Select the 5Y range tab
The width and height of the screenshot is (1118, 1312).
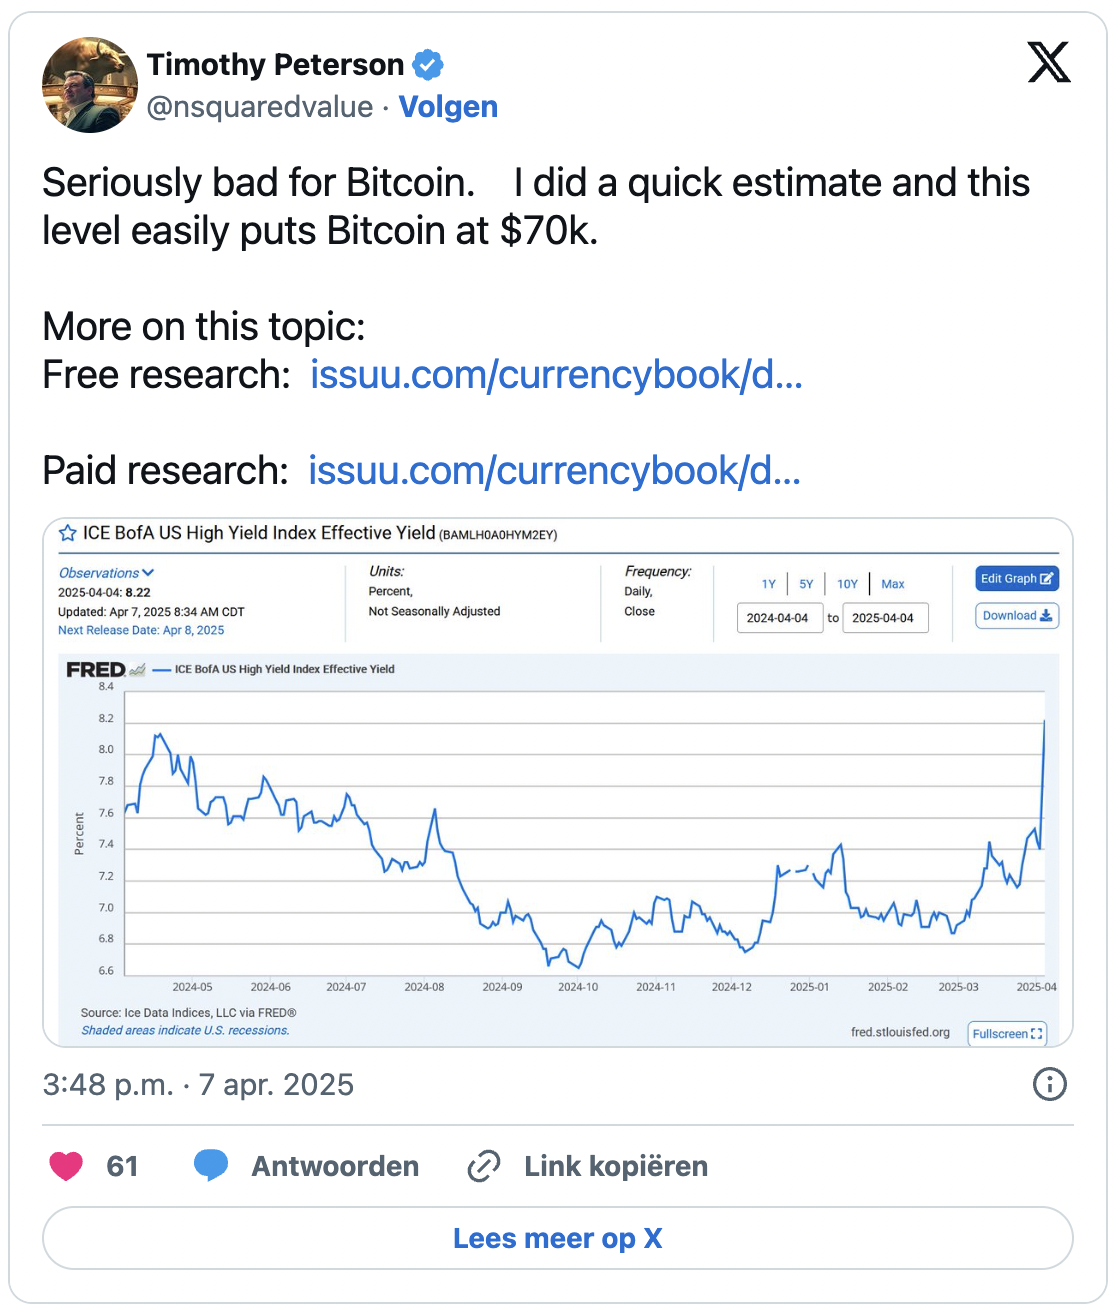[806, 584]
